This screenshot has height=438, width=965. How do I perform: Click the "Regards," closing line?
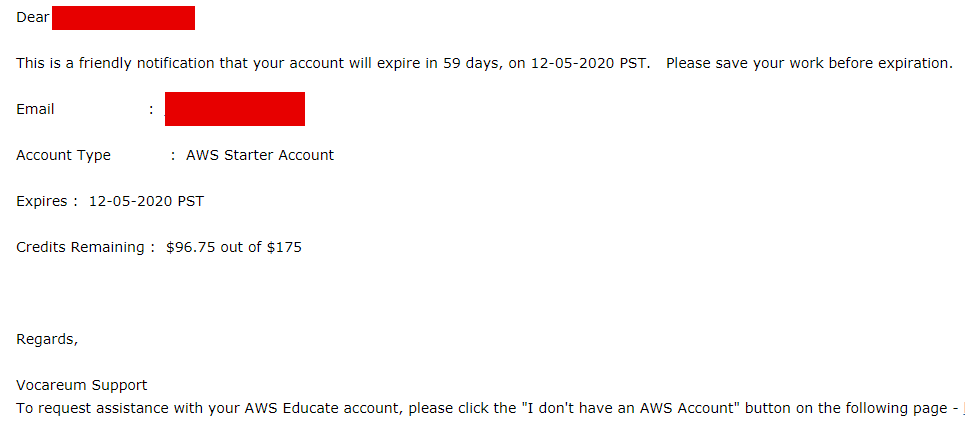coord(47,339)
